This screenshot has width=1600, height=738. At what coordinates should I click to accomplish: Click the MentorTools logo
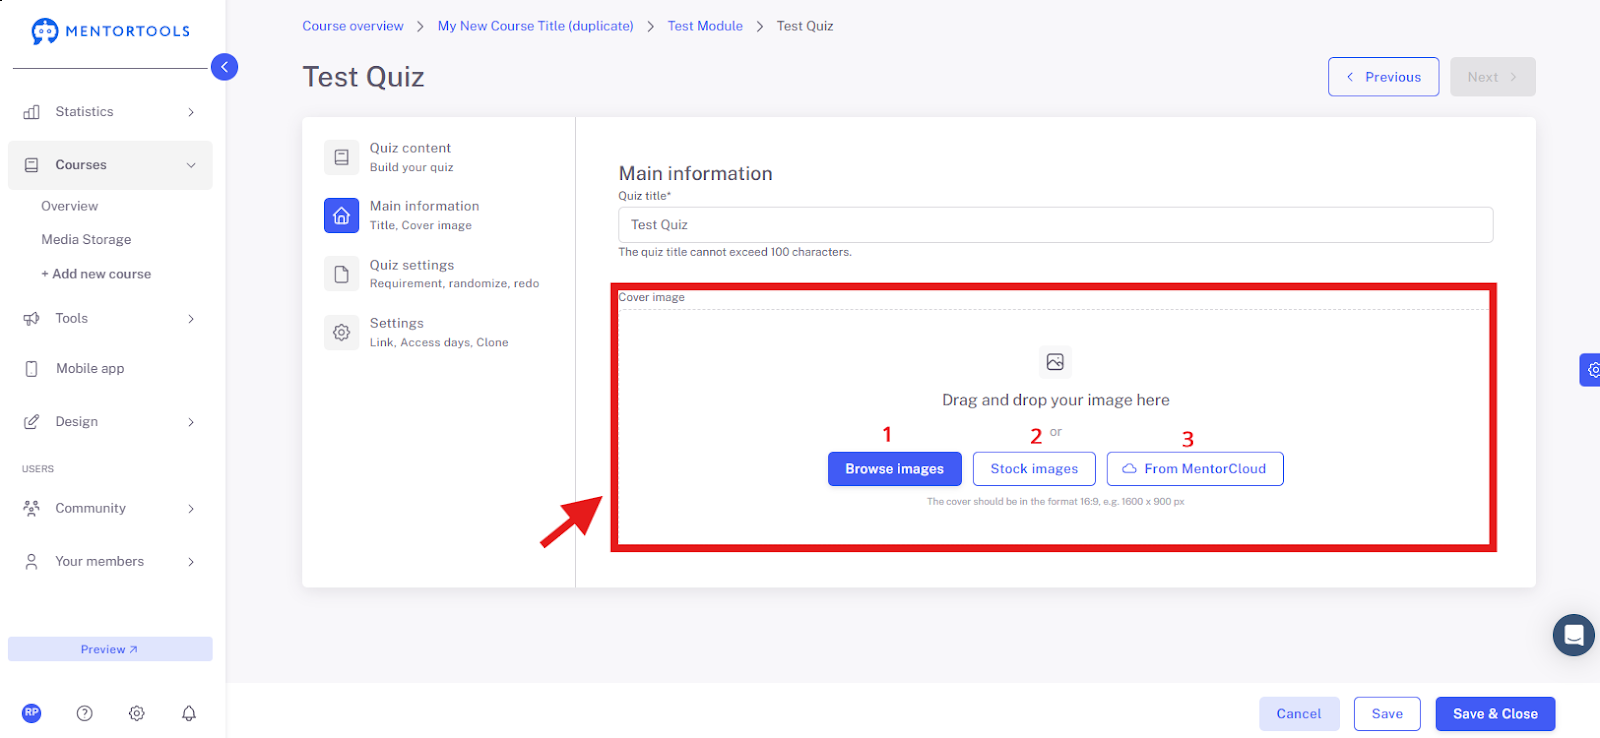point(110,31)
